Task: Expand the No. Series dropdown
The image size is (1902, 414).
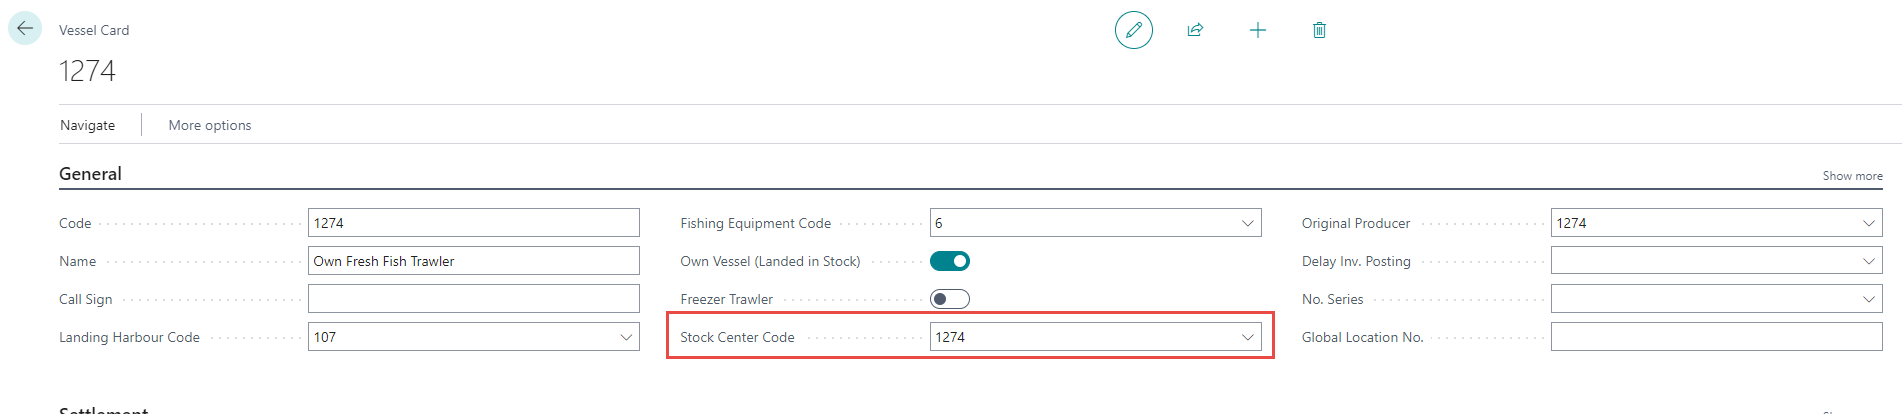Action: pyautogui.click(x=1868, y=299)
